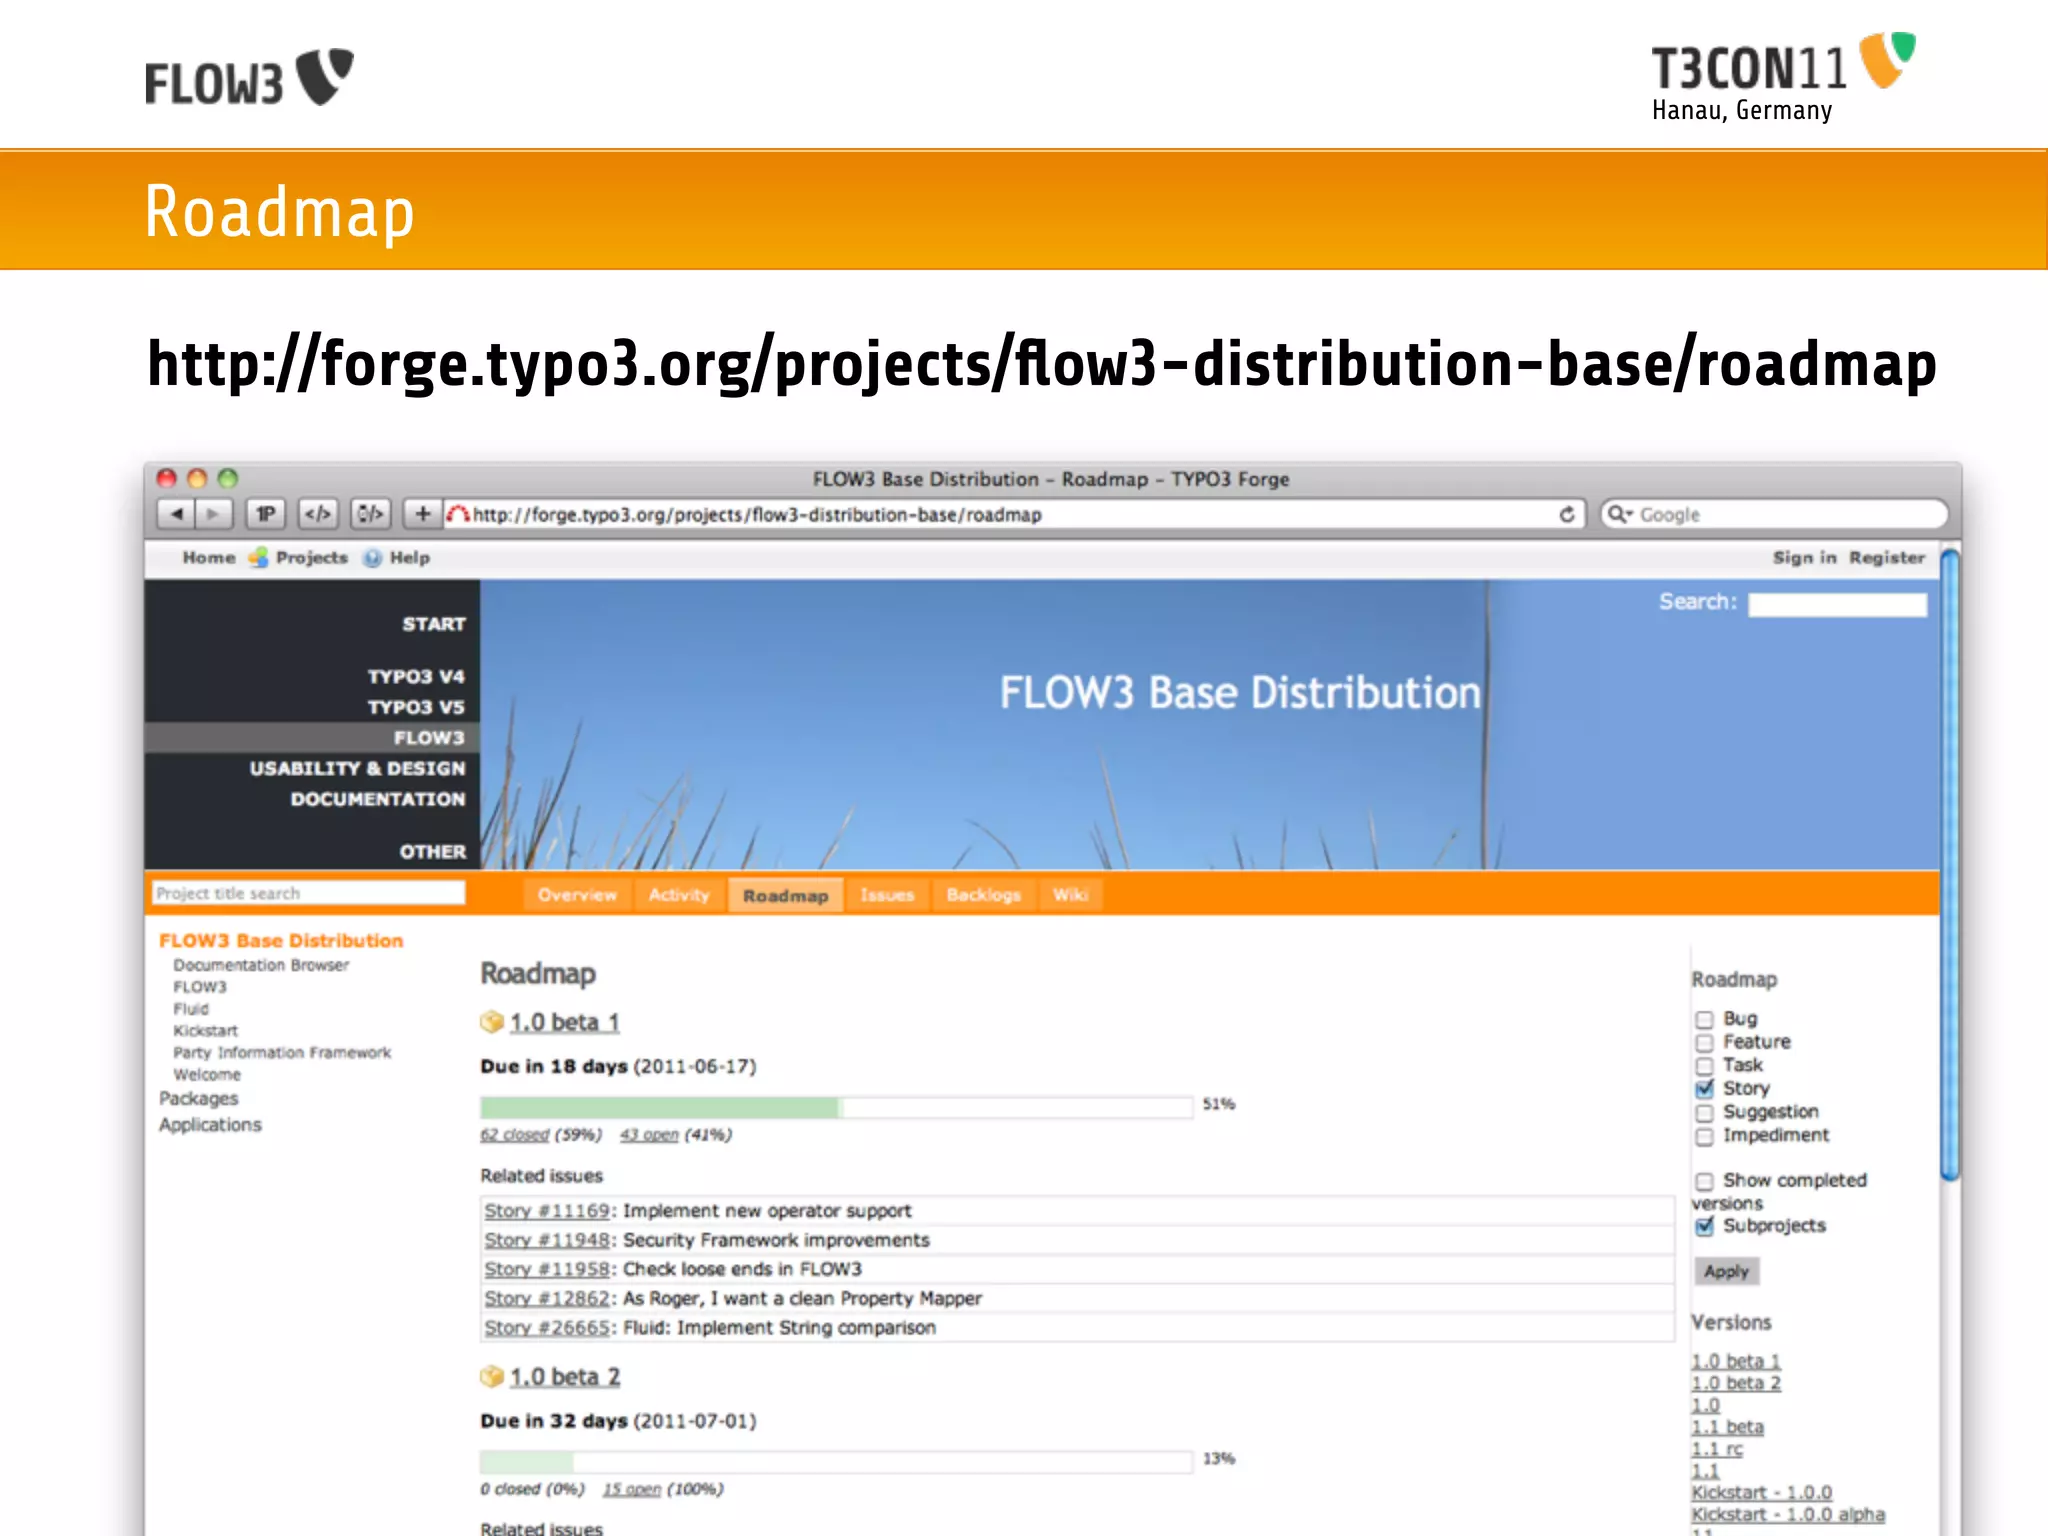Toggle the Subprojects checkbox
The image size is (2048, 1536).
click(1705, 1226)
